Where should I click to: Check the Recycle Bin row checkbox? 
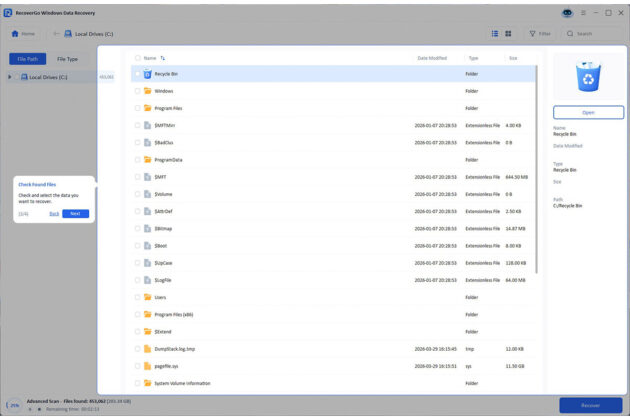click(137, 74)
